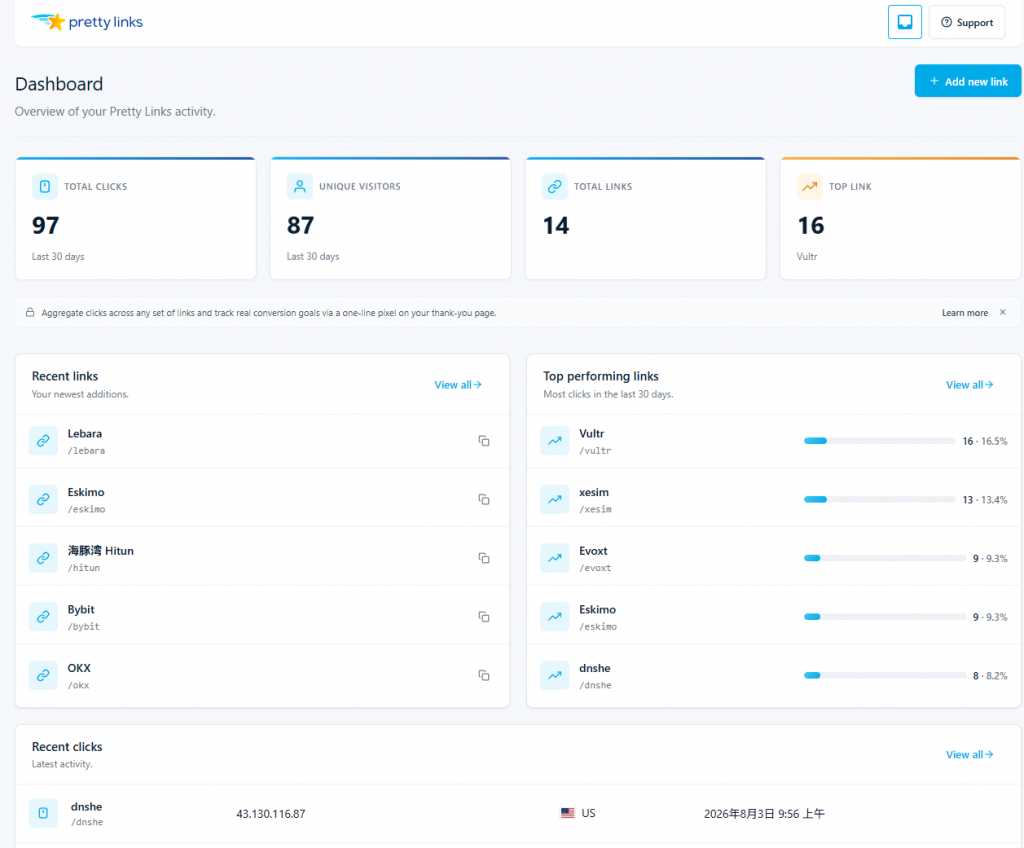Image resolution: width=1024 pixels, height=848 pixels.
Task: Copy the OKX link
Action: (484, 676)
